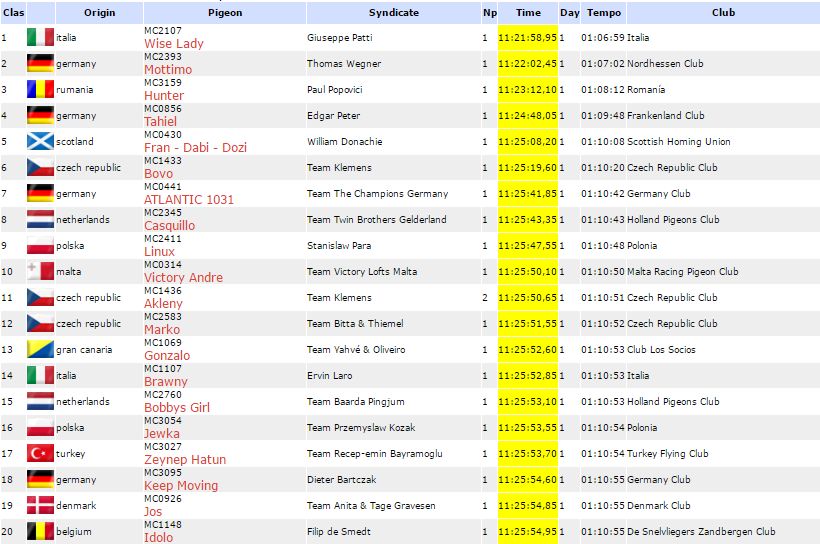The width and height of the screenshot is (820, 544).
Task: Select syndicate Team The Champions Germany
Action: click(x=378, y=194)
